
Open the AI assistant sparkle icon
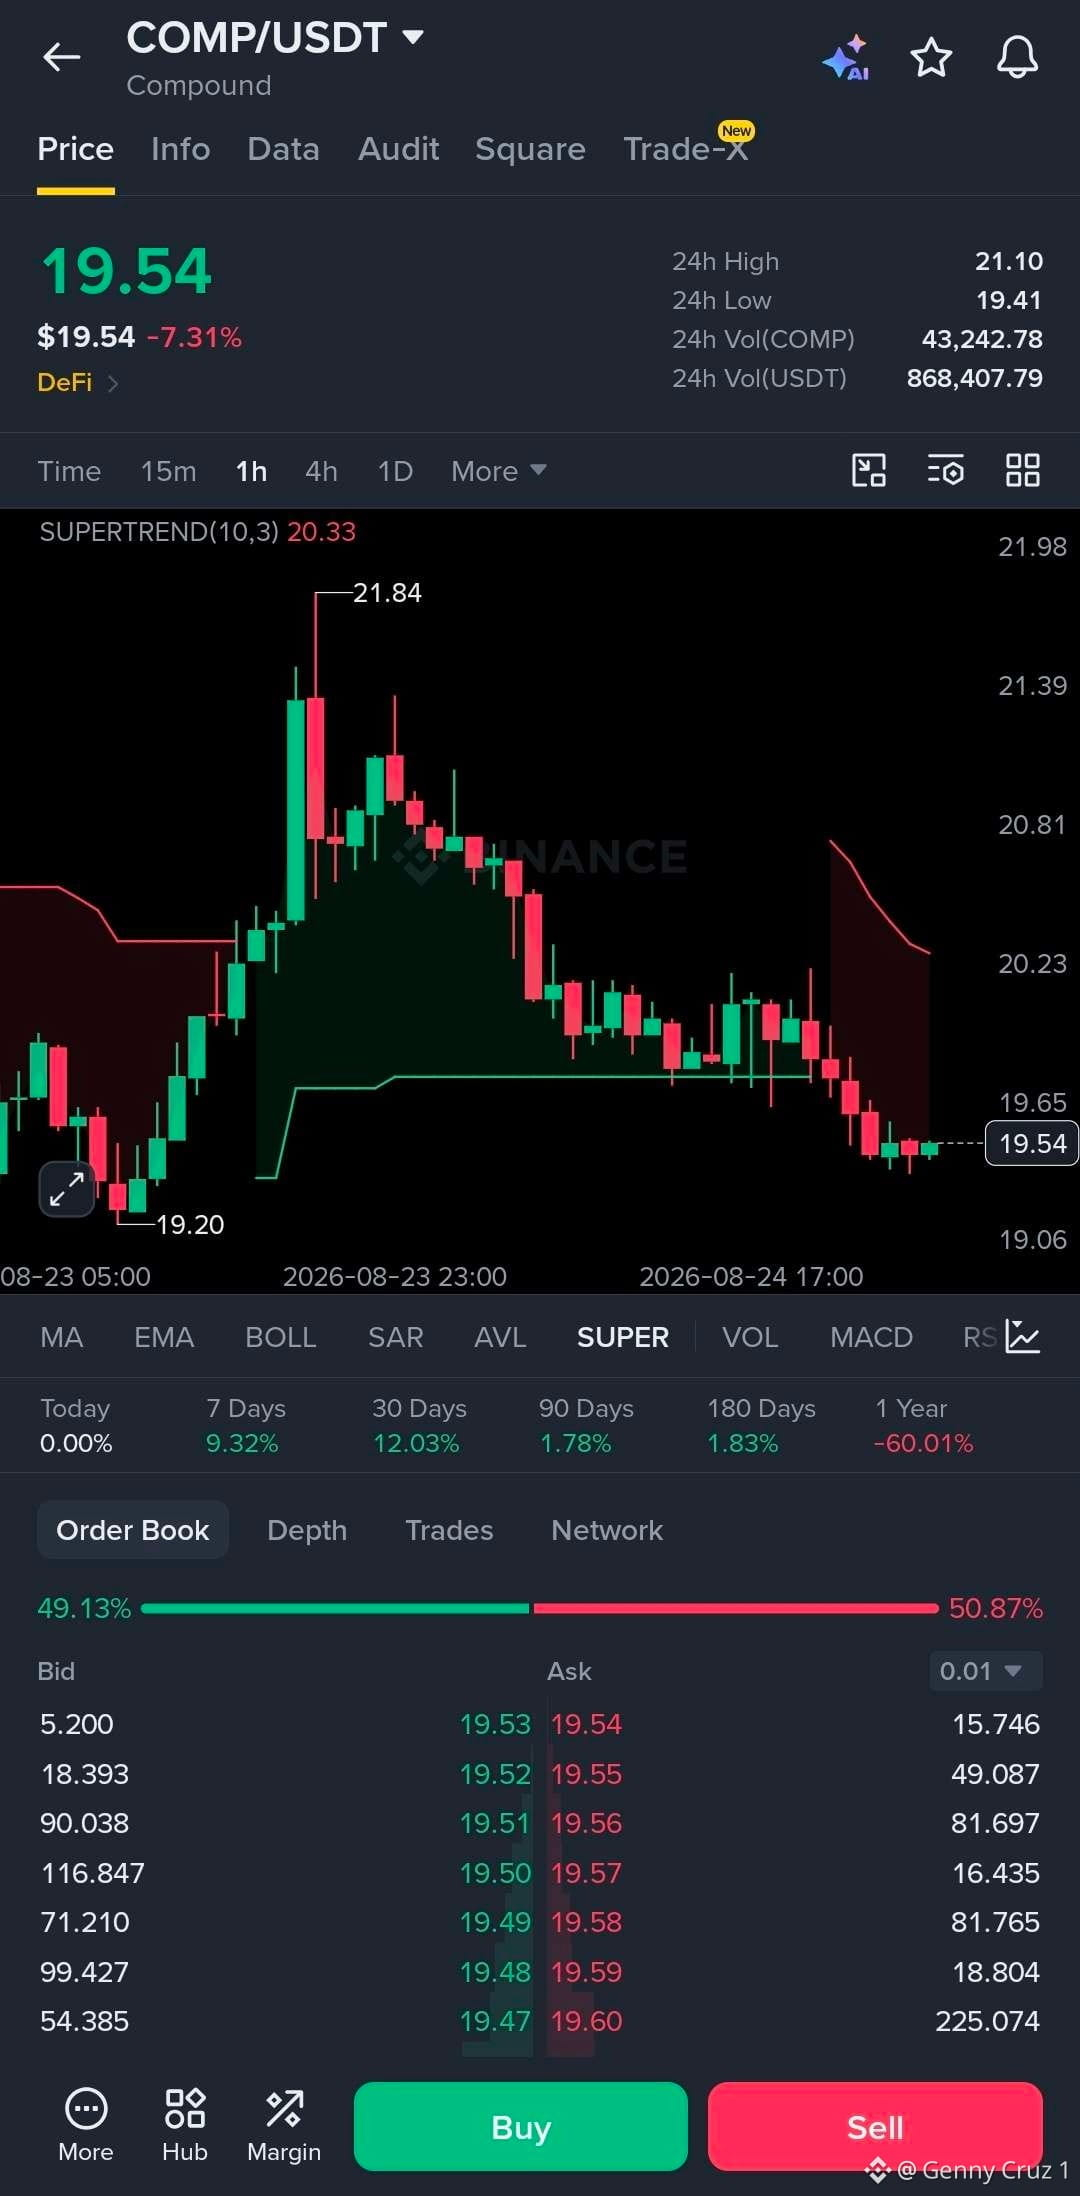(846, 58)
